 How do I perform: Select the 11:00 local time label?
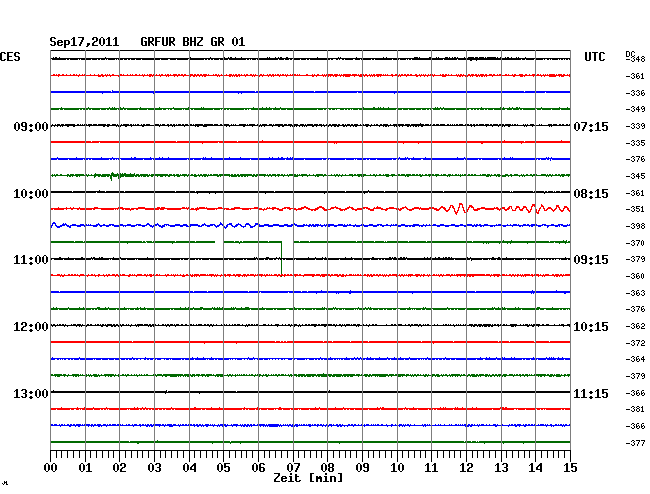31,260
